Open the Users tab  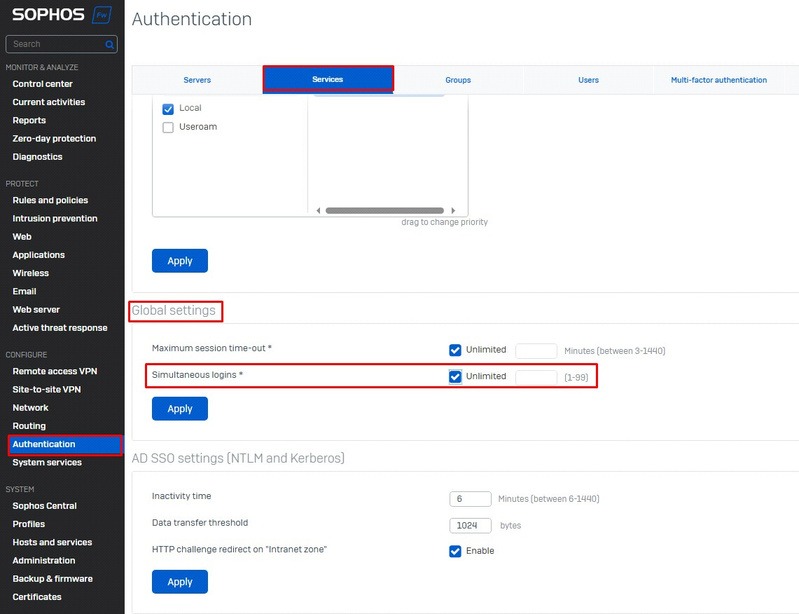[x=588, y=80]
